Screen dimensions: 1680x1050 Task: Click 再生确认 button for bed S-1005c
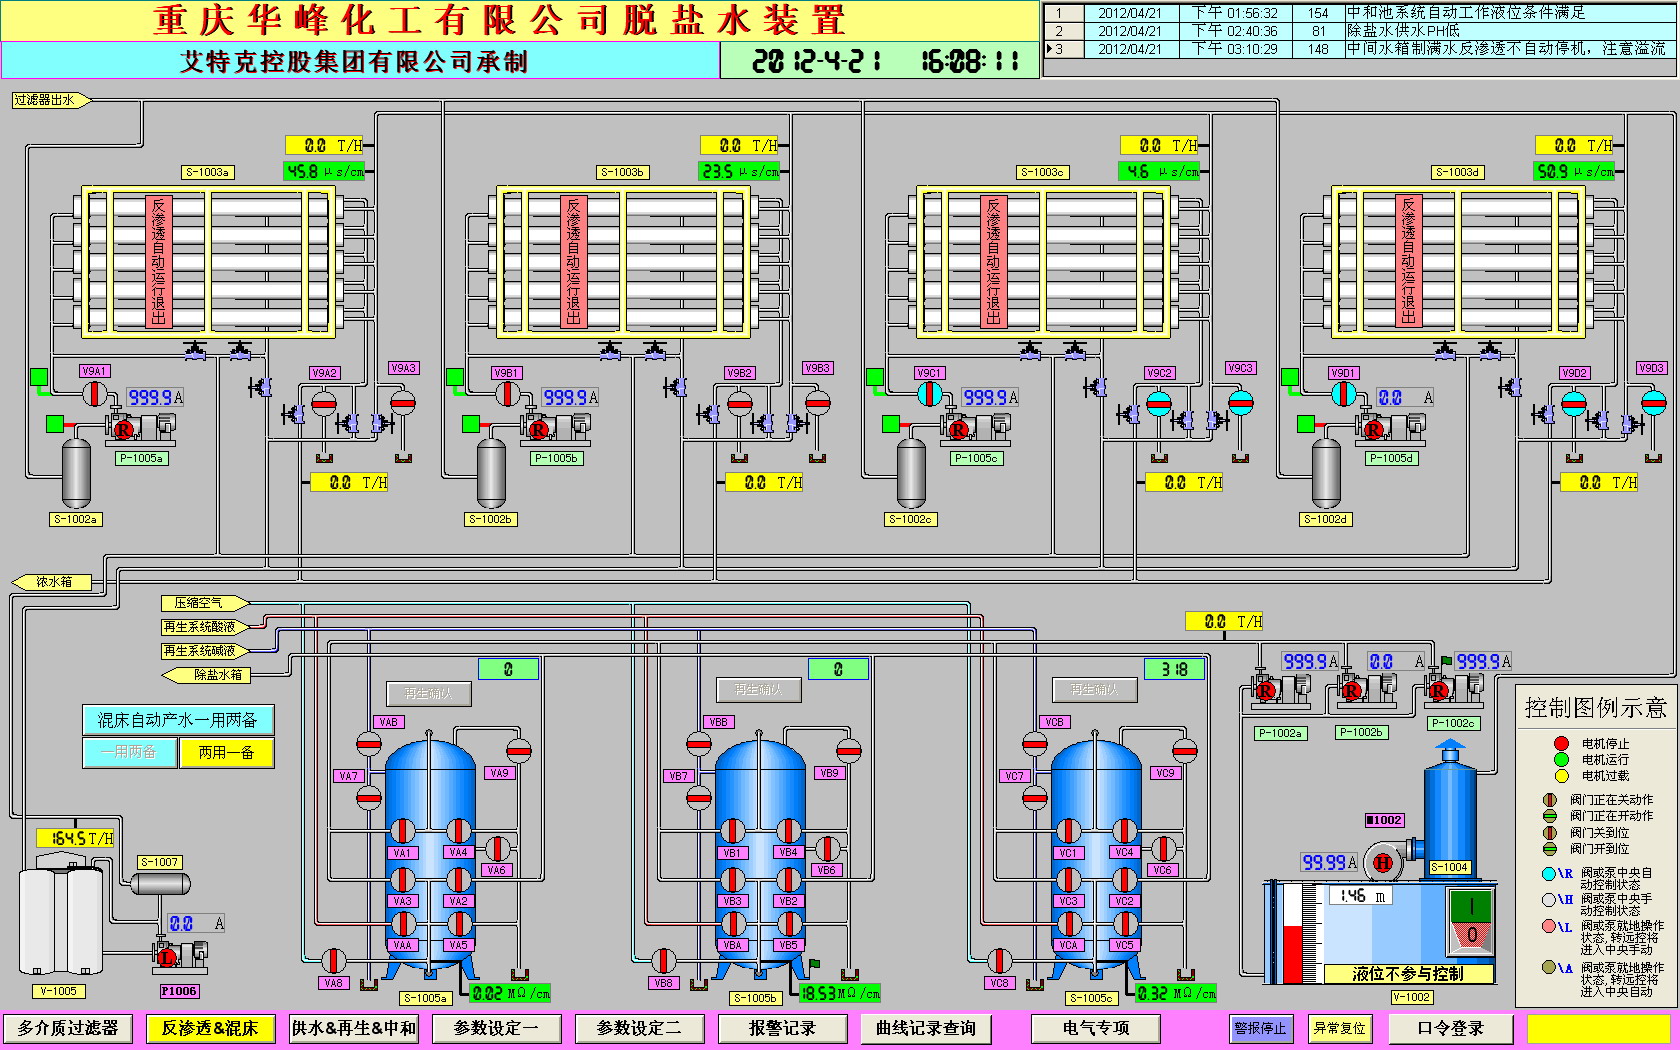1096,690
